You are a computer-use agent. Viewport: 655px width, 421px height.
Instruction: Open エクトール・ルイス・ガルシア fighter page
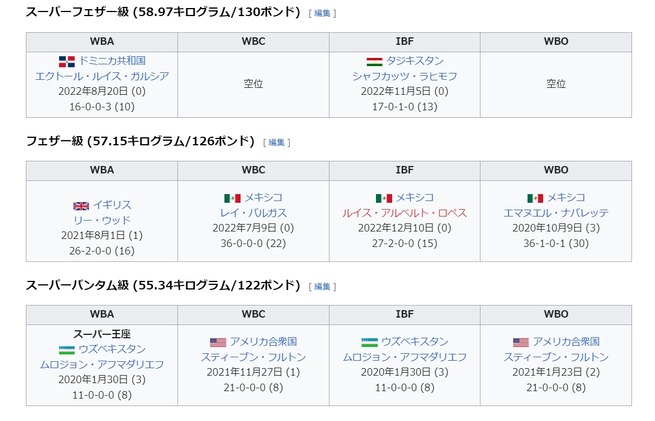[102, 76]
